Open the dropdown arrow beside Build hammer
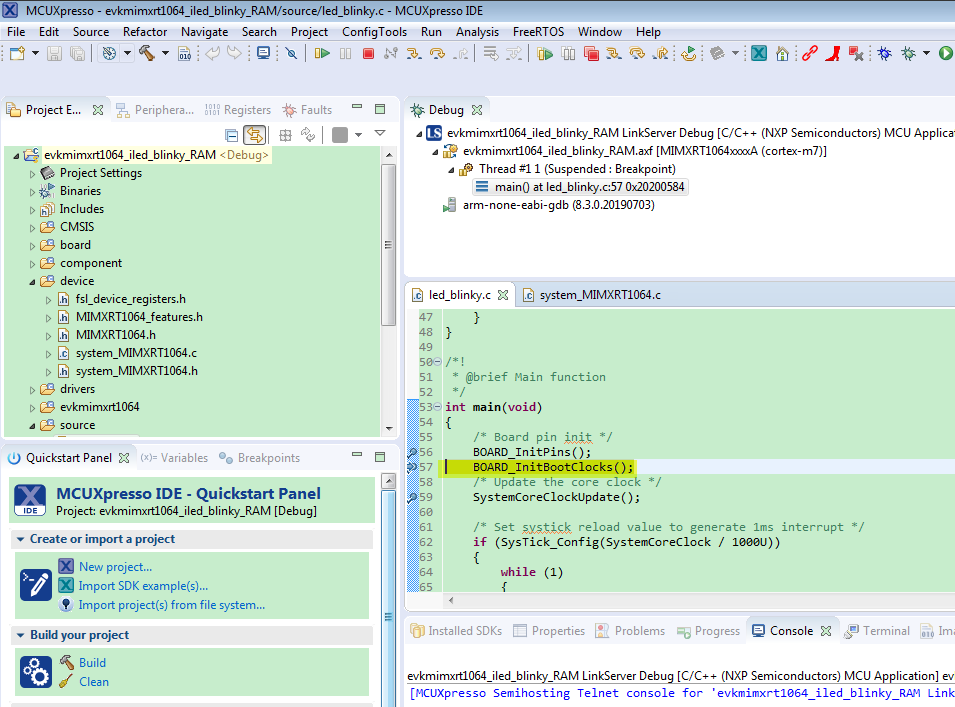Viewport: 955px width, 707px height. tap(163, 53)
